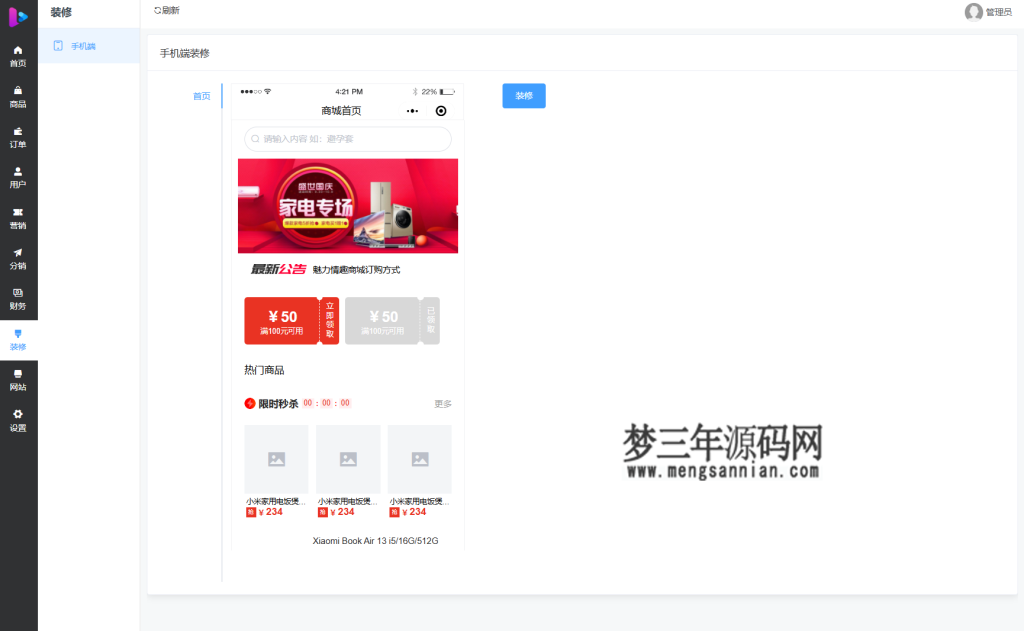Click the ••• capsule icon in phone preview
The width and height of the screenshot is (1024, 631).
412,111
